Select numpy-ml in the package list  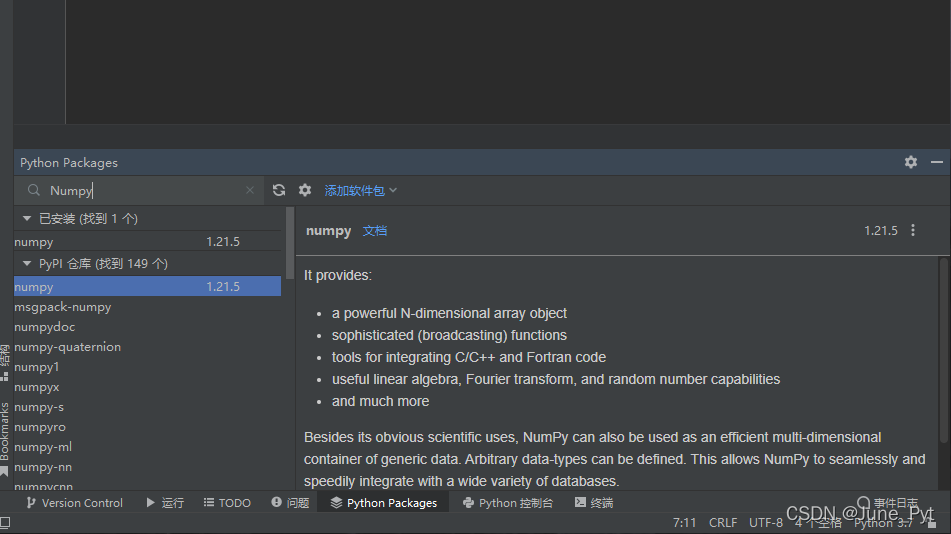147,447
